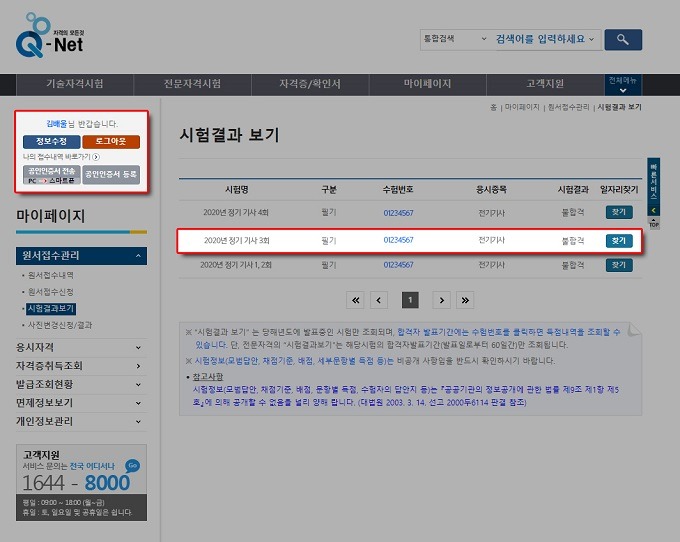Click the TOP scroll-to-top icon
Screen dimensions: 680x542
coord(654,224)
